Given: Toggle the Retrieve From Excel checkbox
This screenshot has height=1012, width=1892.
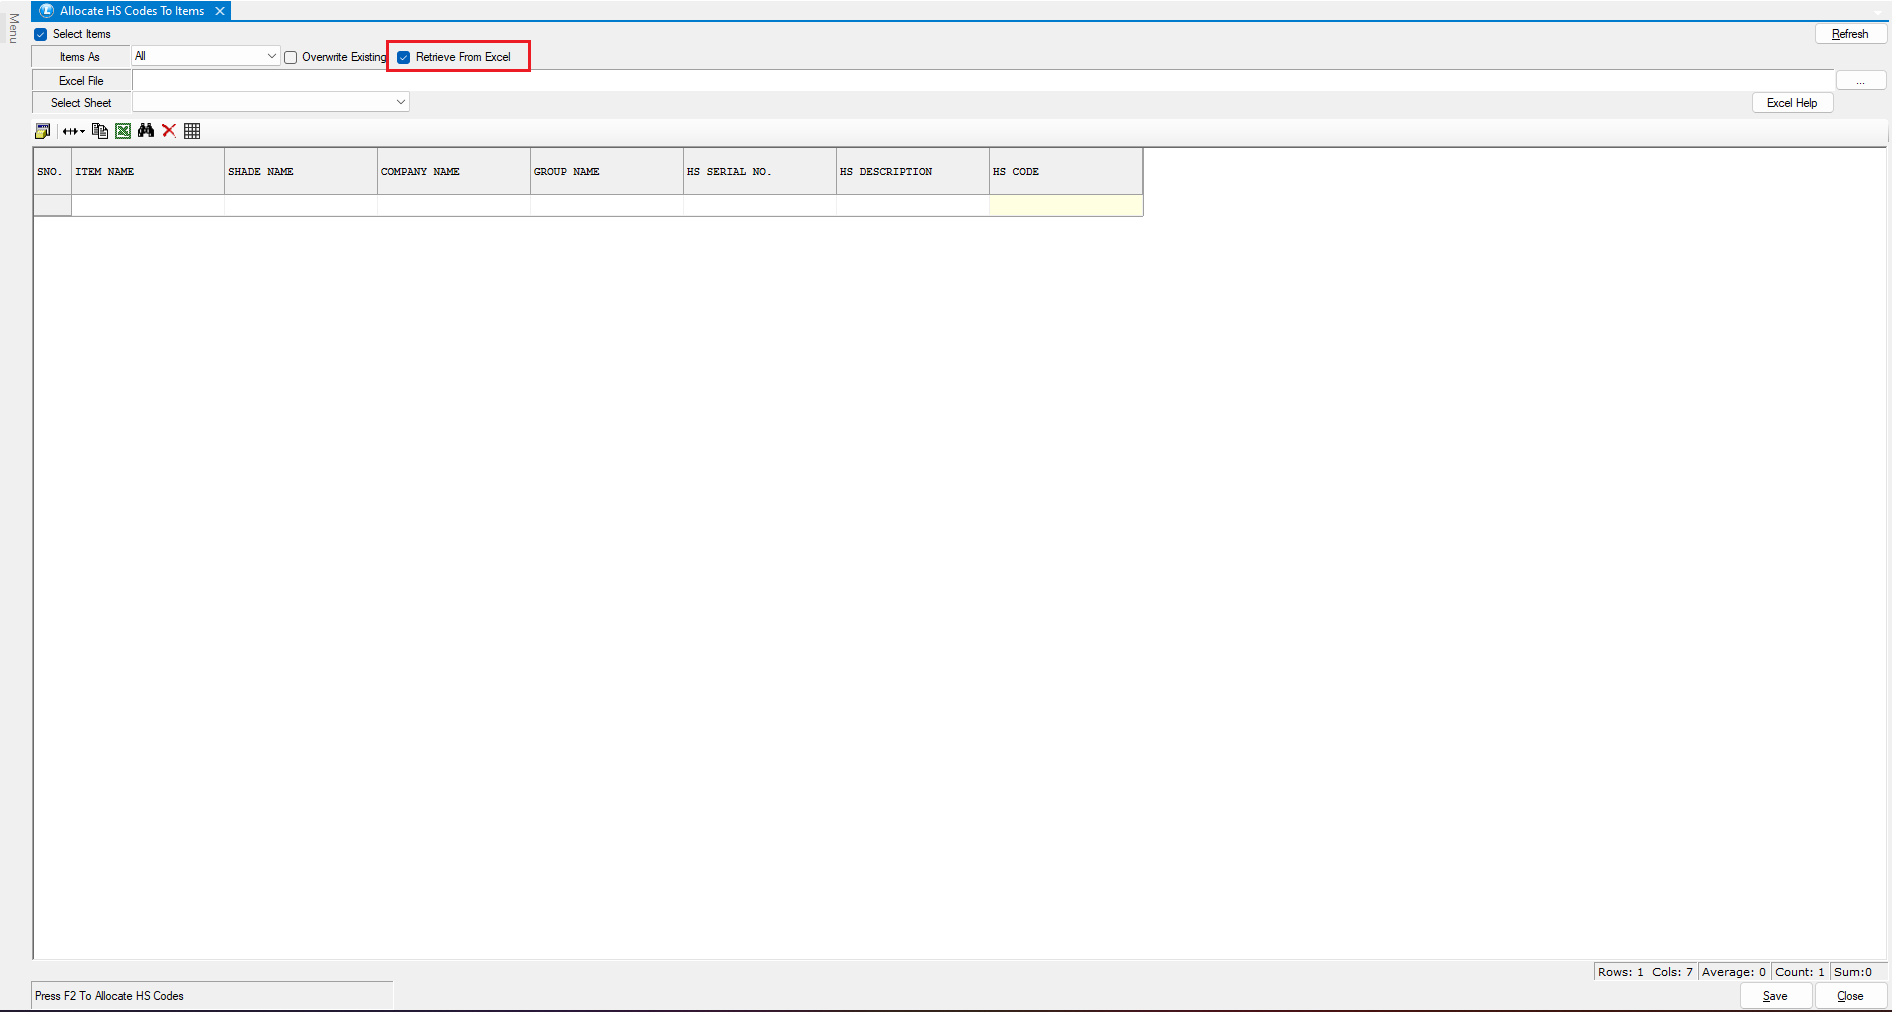Looking at the screenshot, I should [404, 57].
